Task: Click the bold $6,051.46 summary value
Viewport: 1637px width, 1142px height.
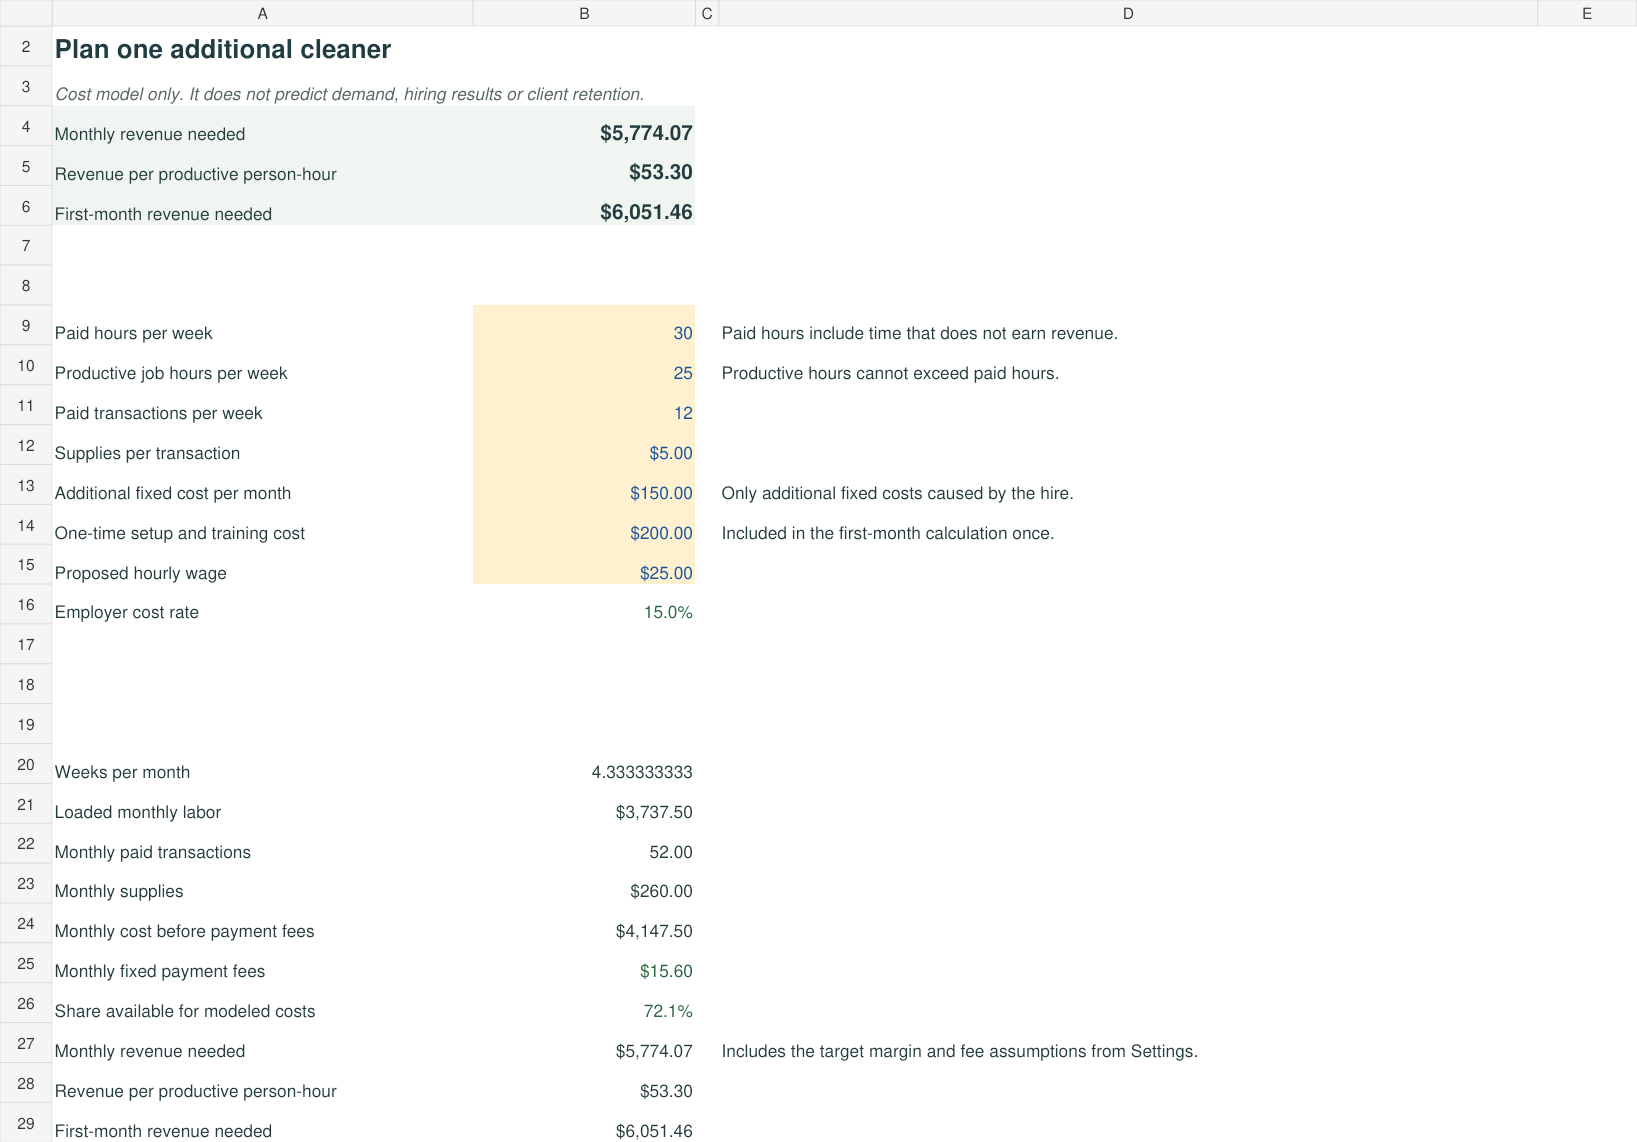Action: (584, 206)
